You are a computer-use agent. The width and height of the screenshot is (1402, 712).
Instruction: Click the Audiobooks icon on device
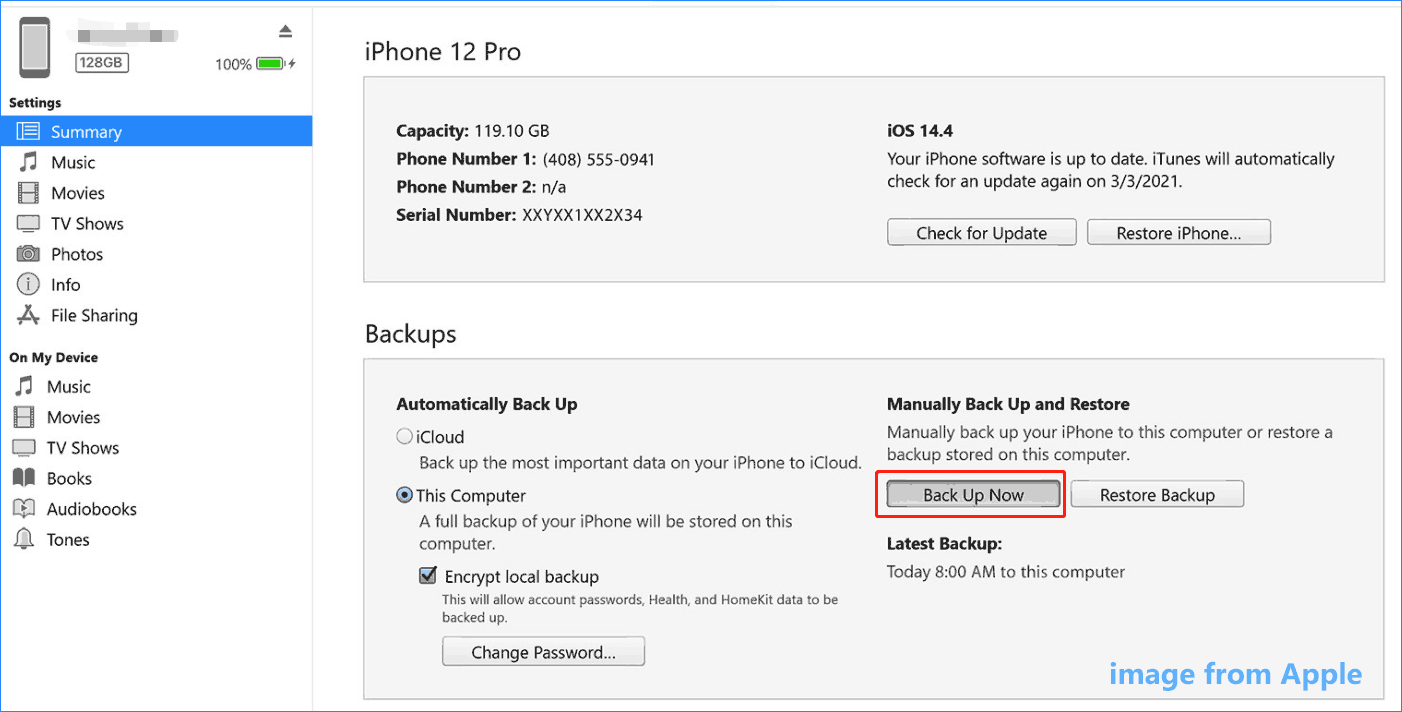[24, 509]
